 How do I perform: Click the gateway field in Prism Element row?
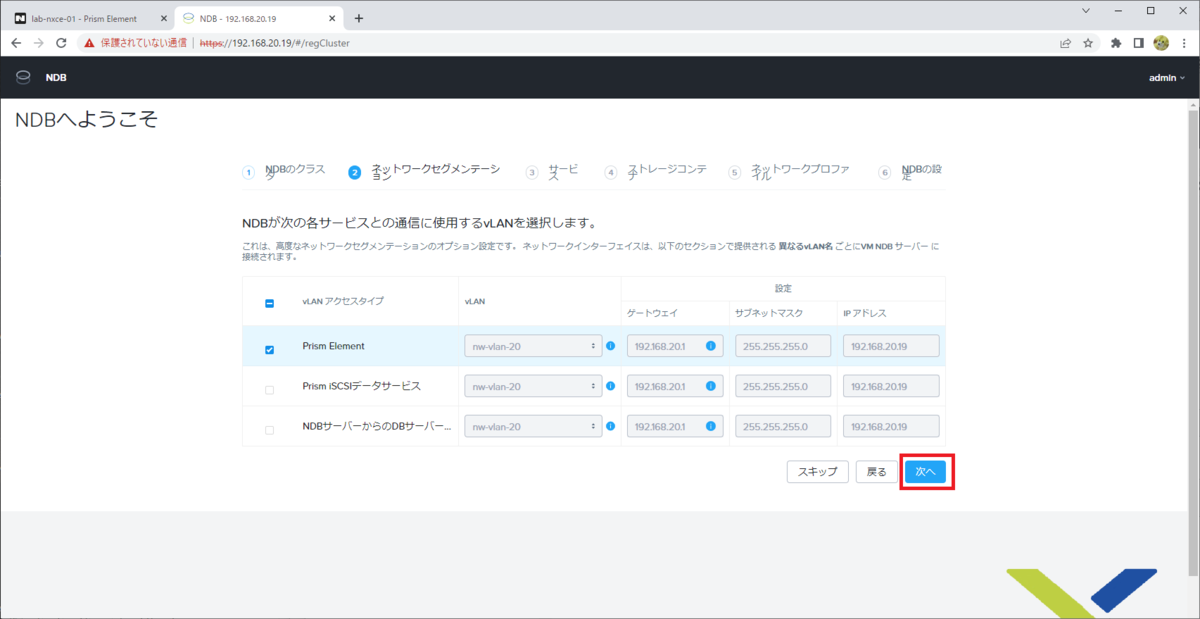point(675,346)
